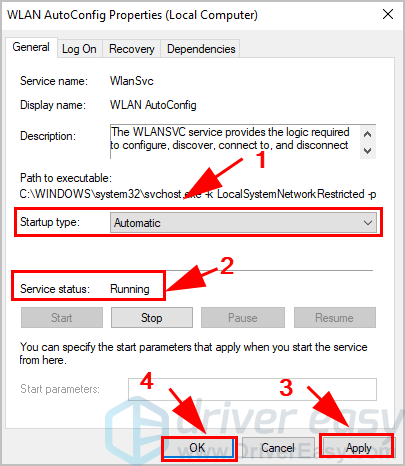Select the svchost executable path text
This screenshot has width=405, height=466.
[x=198, y=194]
